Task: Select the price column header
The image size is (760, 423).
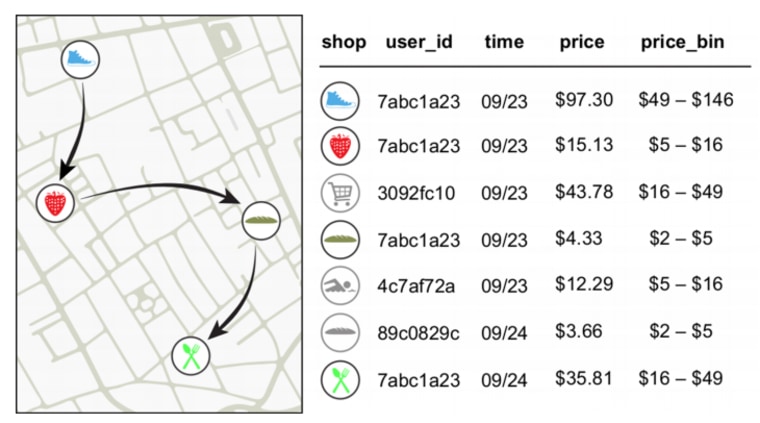Action: click(582, 43)
